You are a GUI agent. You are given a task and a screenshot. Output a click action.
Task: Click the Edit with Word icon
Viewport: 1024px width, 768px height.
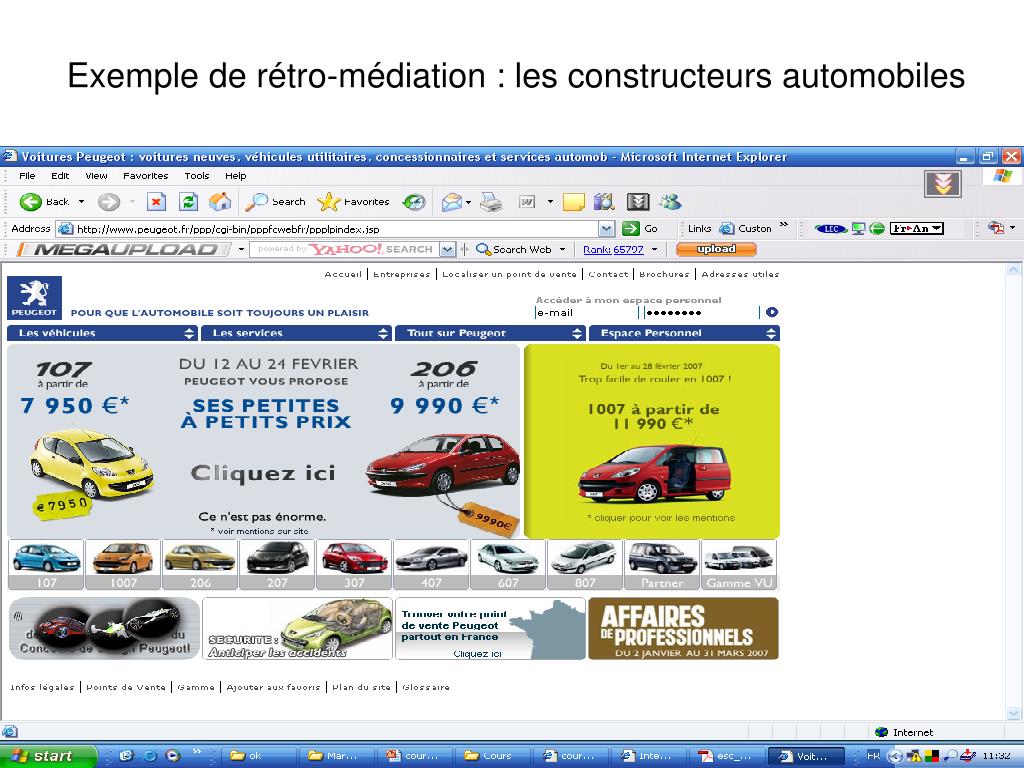pyautogui.click(x=527, y=202)
